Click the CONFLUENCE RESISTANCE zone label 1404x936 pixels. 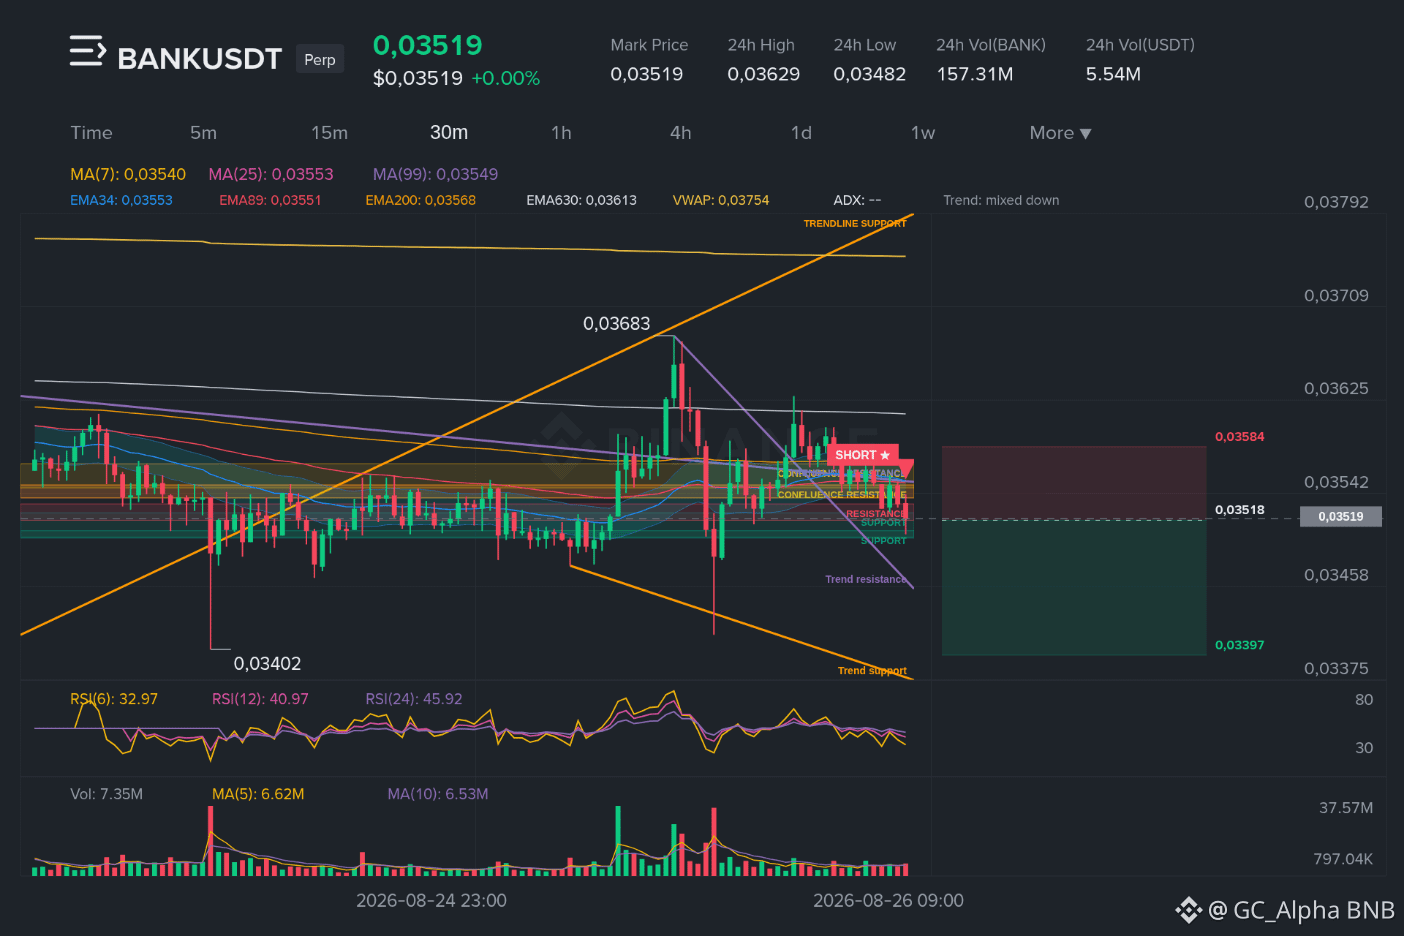[x=842, y=494]
